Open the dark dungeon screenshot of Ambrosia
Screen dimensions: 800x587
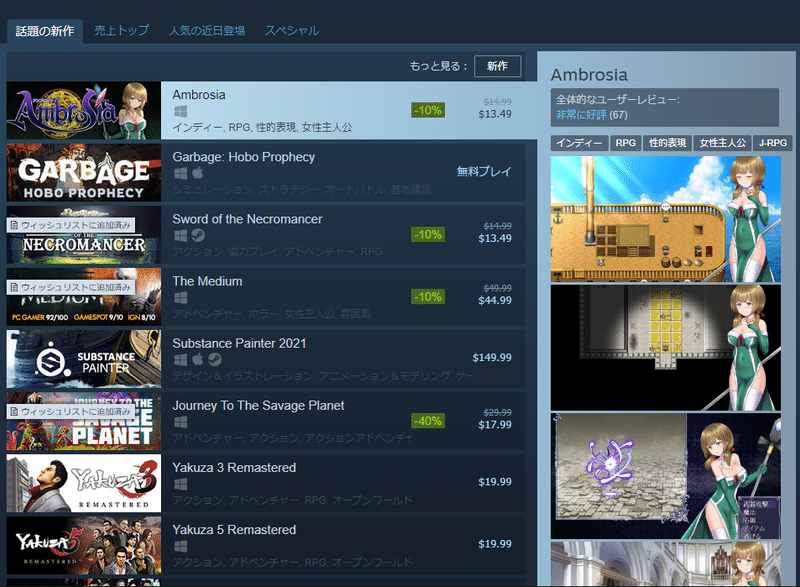click(x=666, y=348)
